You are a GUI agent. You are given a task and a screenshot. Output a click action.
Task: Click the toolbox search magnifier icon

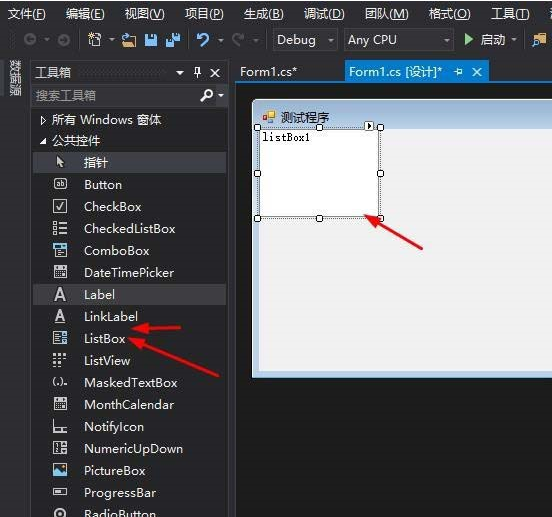[x=207, y=95]
